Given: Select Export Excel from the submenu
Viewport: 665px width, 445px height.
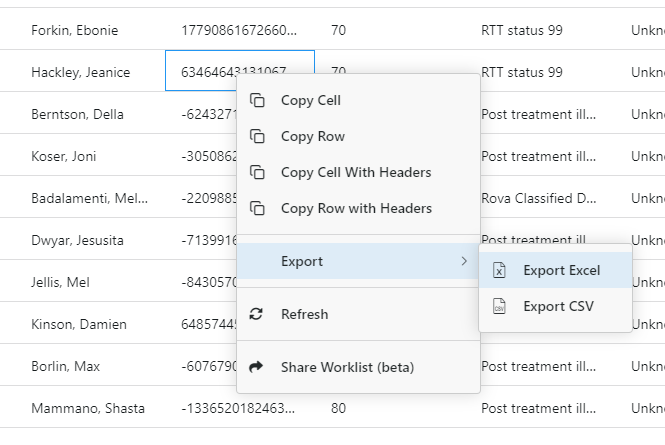Looking at the screenshot, I should (x=561, y=270).
